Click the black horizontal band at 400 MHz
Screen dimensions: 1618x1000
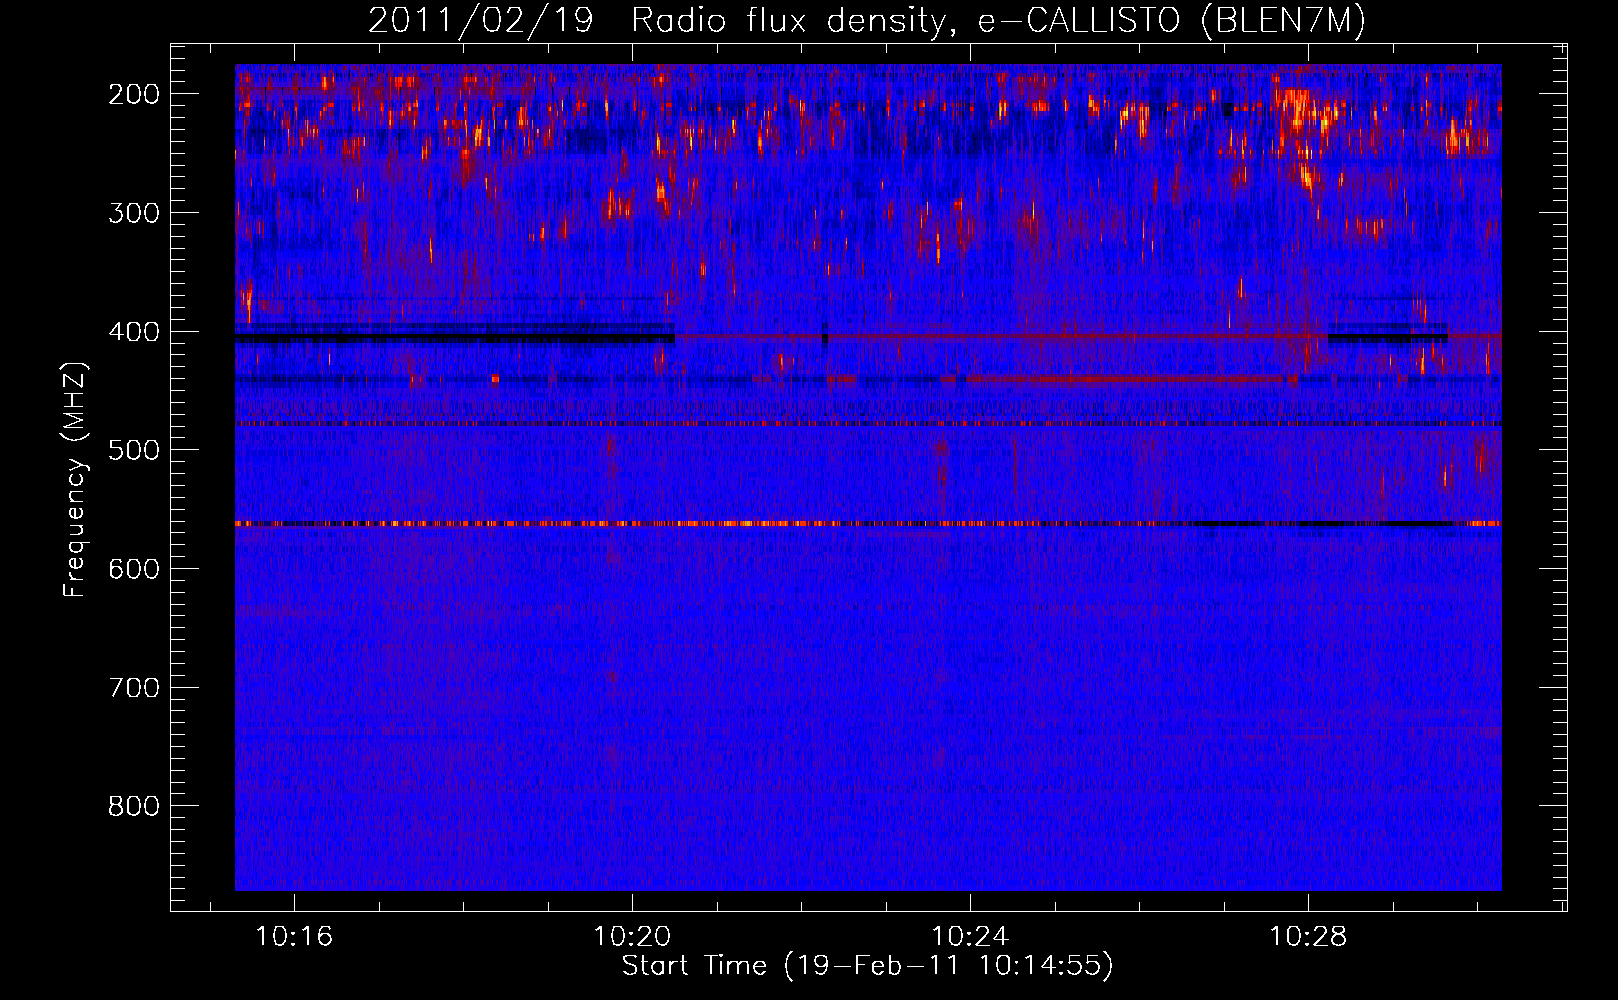pos(455,335)
